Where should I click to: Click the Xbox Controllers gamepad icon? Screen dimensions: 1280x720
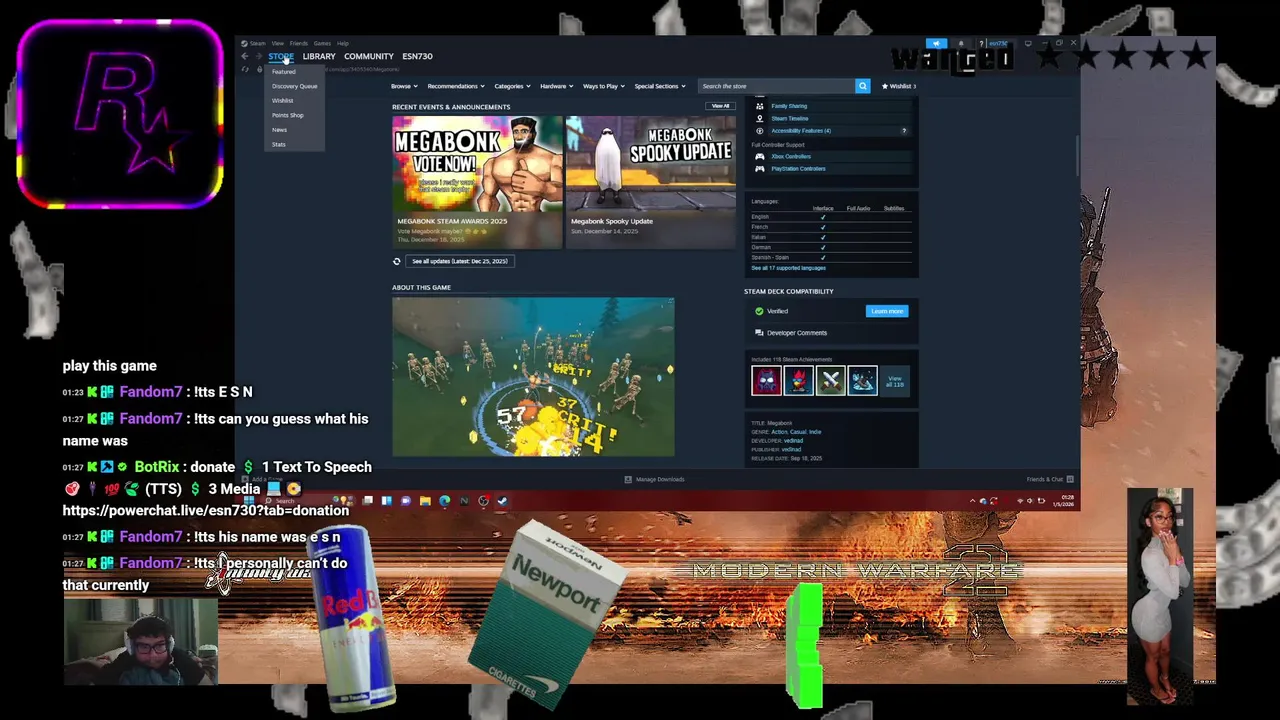point(759,156)
